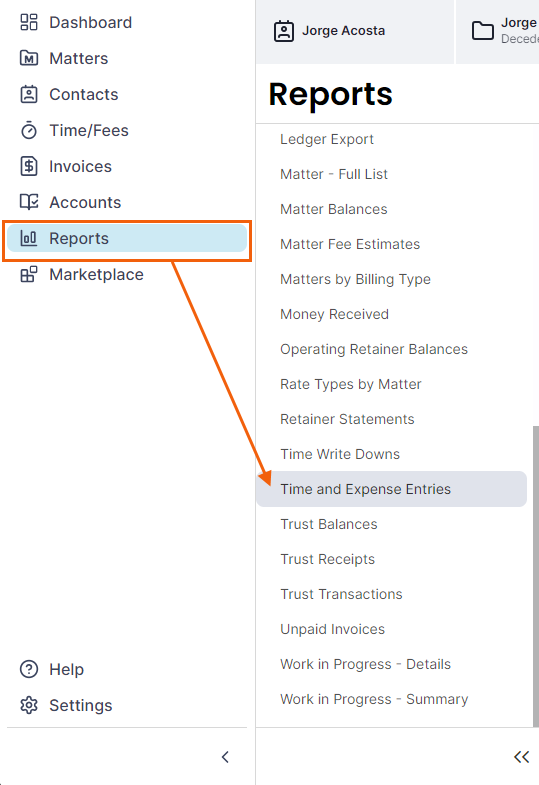
Task: Open the Ledger Export report
Action: coord(327,139)
